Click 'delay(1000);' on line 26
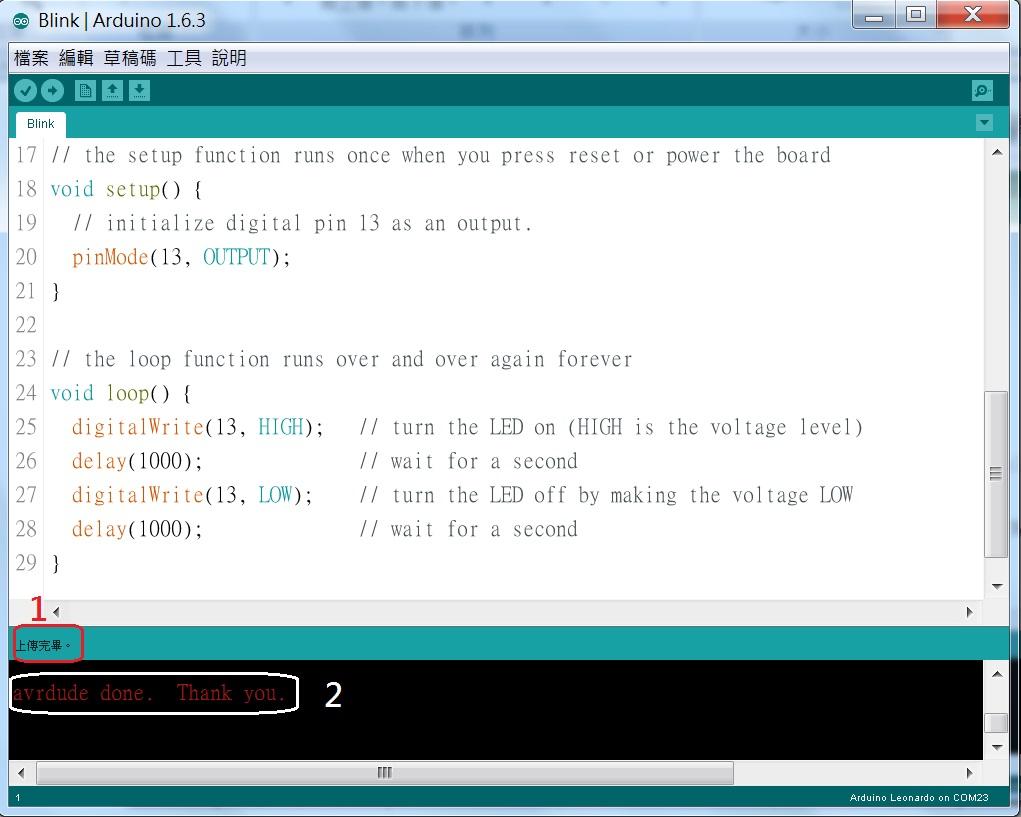The height and width of the screenshot is (817, 1021). click(137, 461)
